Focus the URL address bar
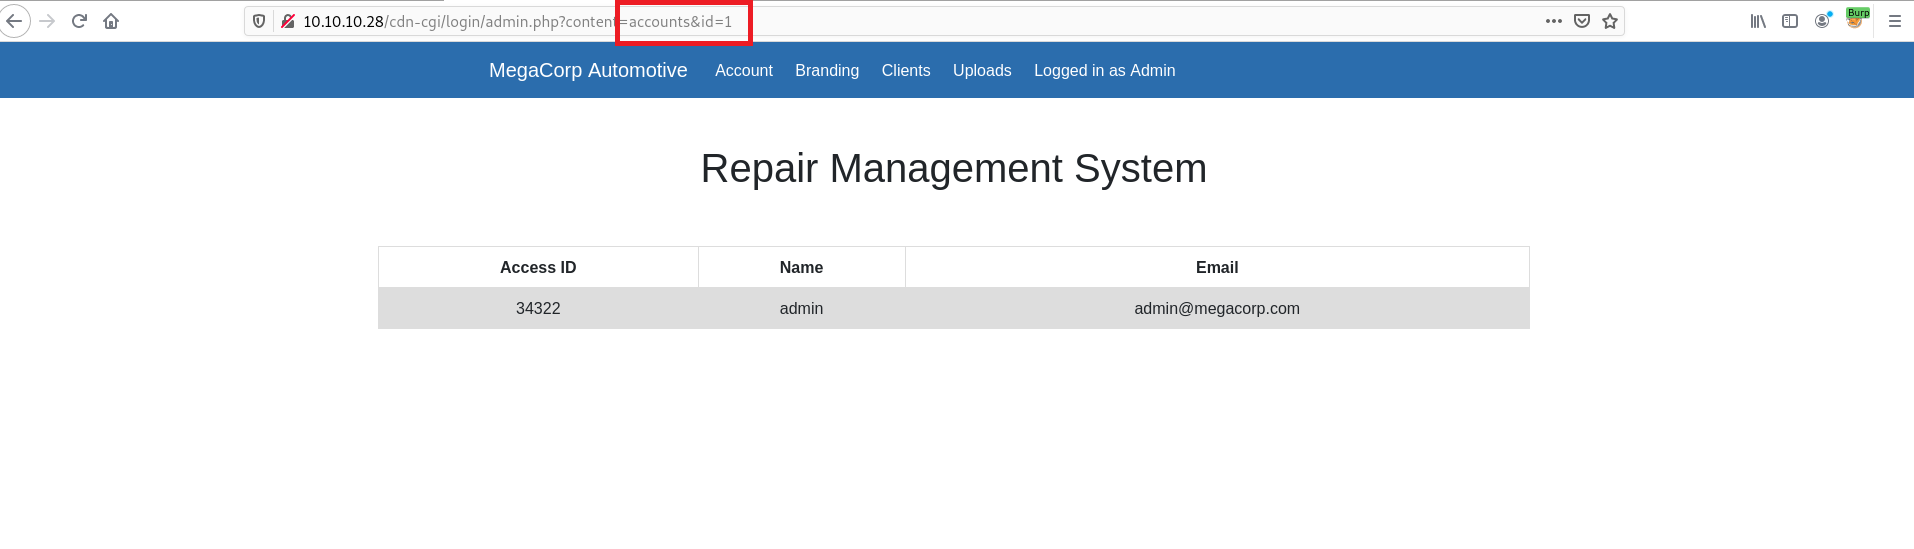Screen dimensions: 1914x549 tap(1100, 21)
